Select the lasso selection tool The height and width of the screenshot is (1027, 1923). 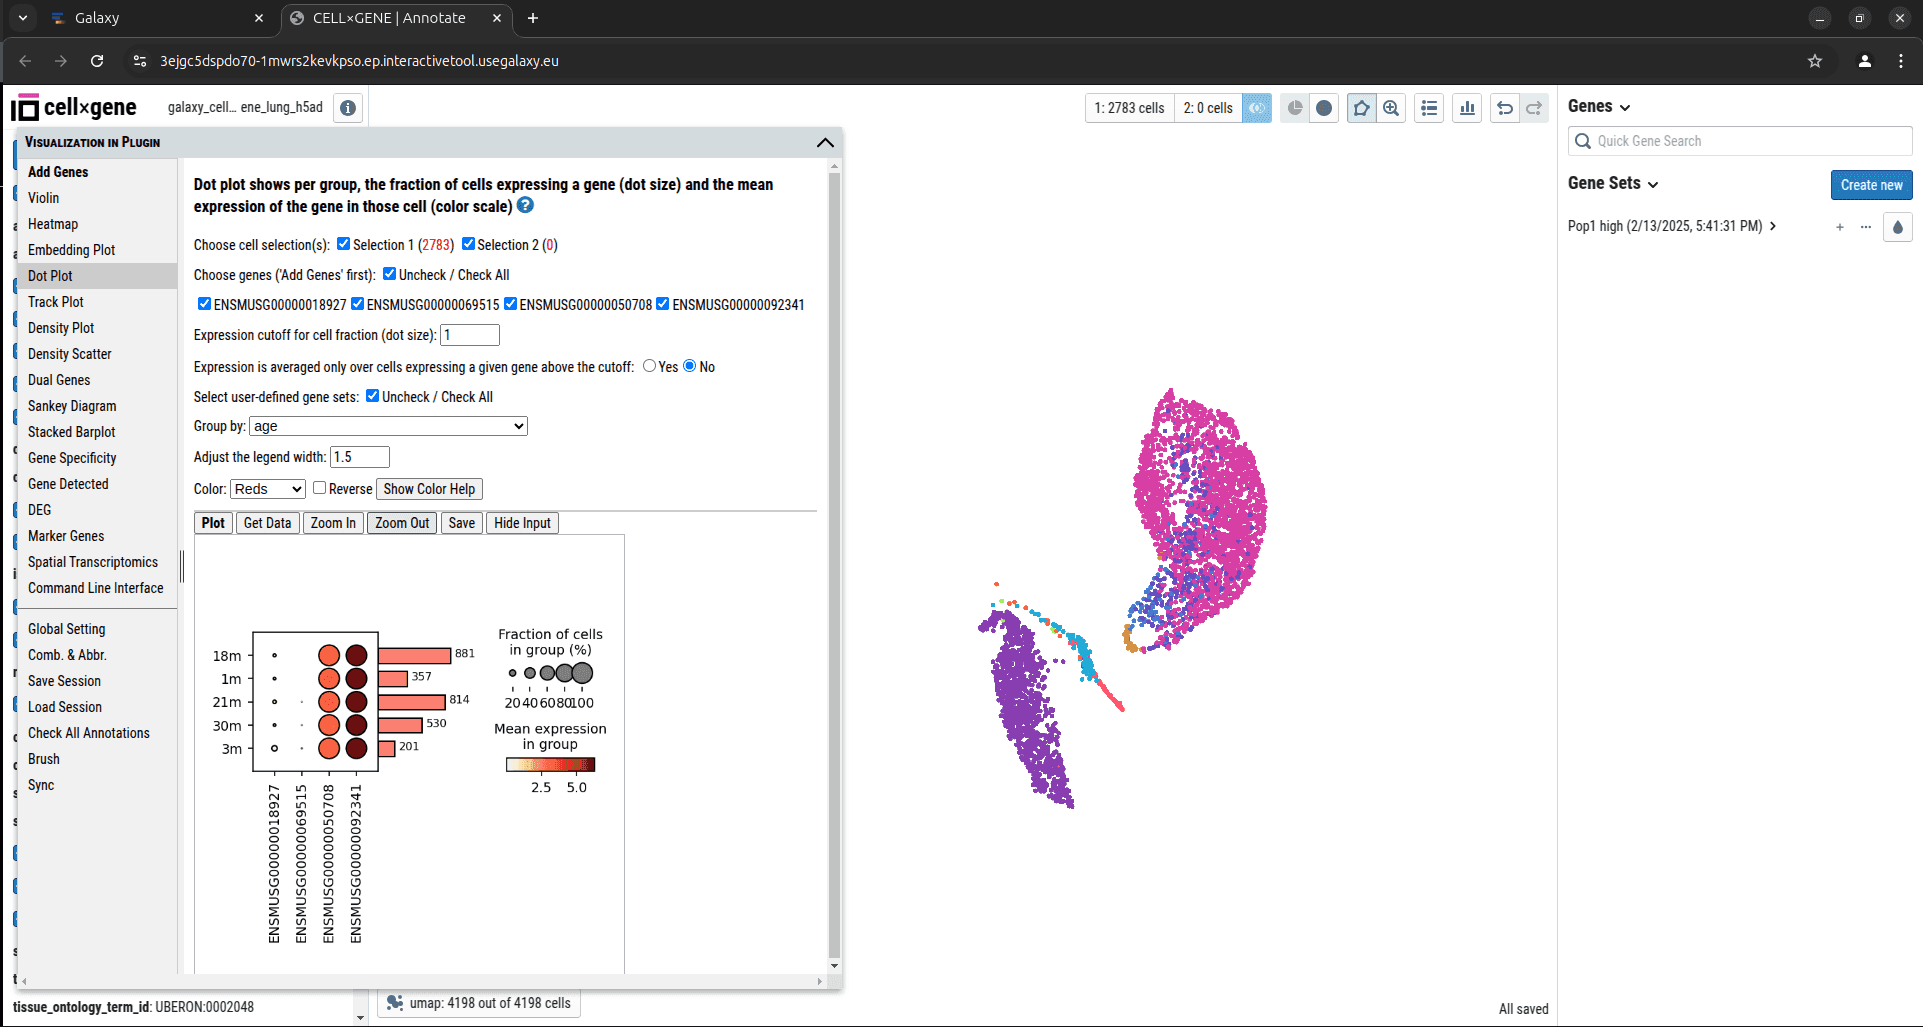point(1361,108)
